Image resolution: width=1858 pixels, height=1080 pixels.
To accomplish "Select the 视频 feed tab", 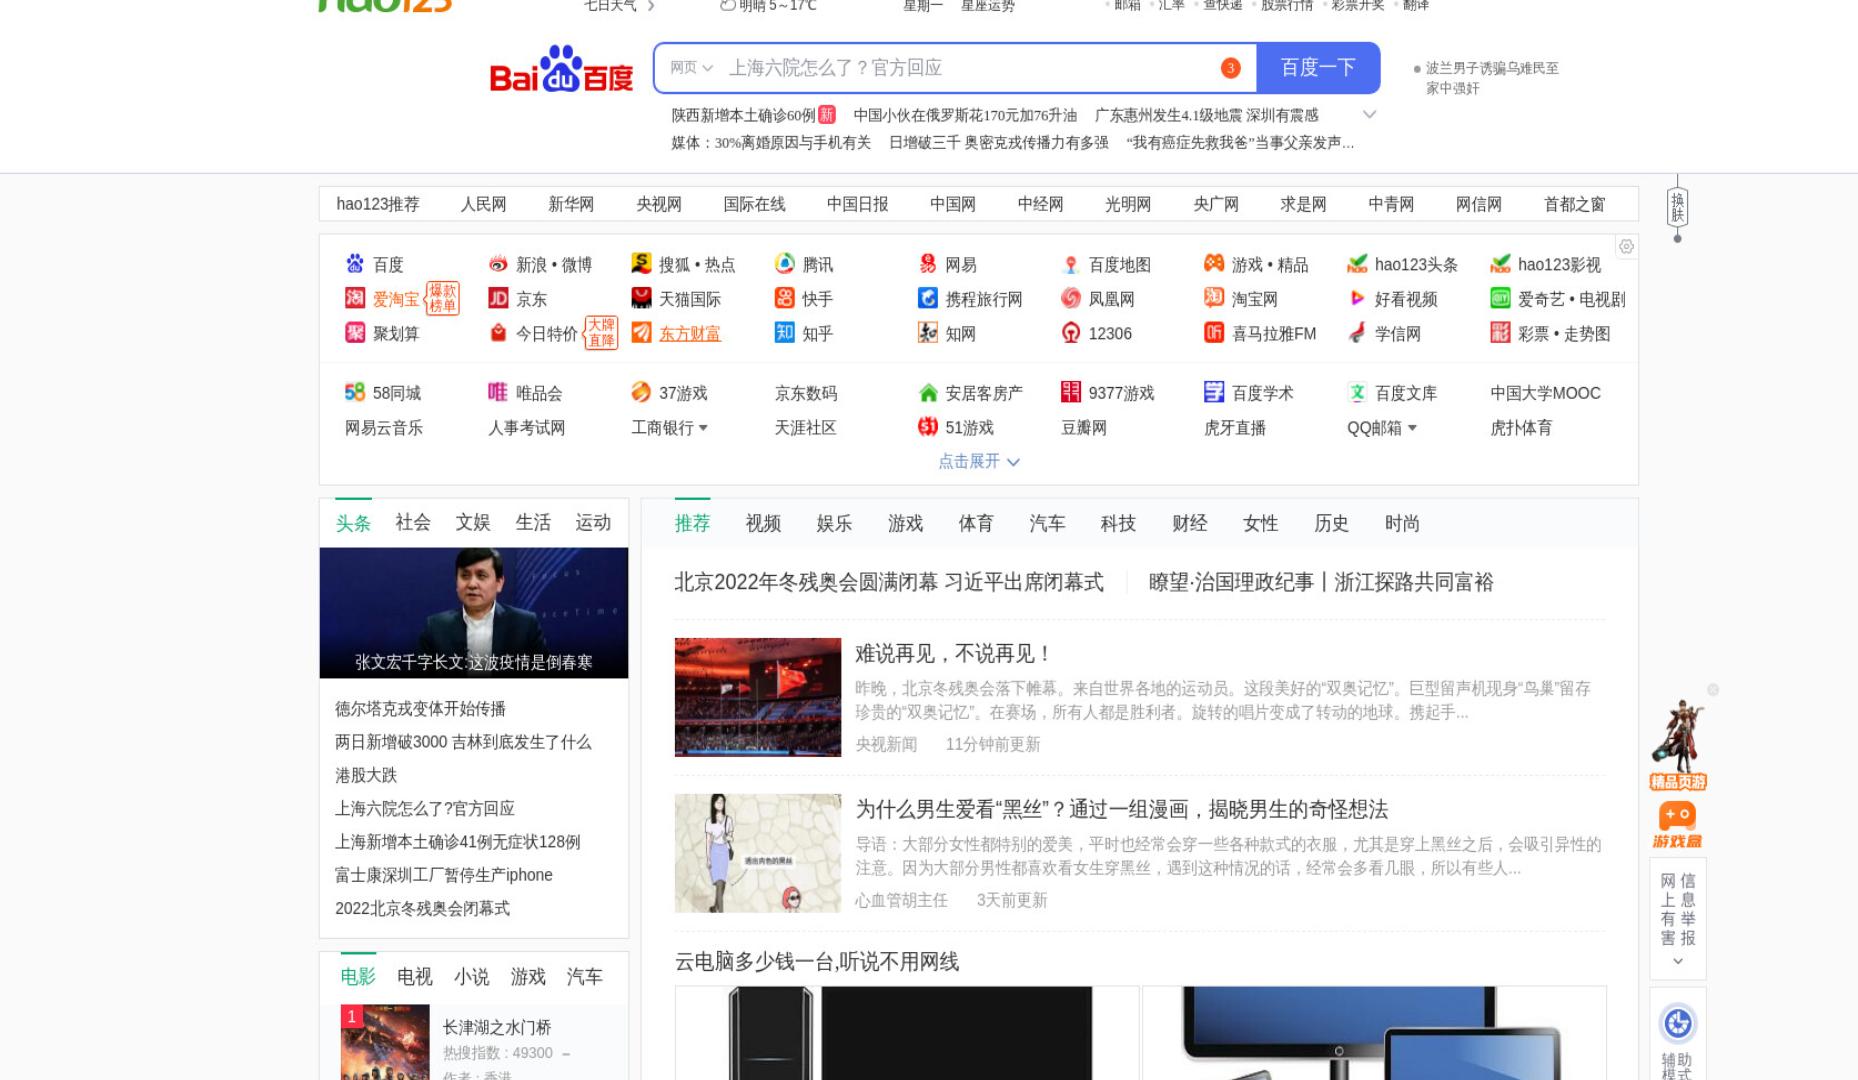I will (x=763, y=523).
